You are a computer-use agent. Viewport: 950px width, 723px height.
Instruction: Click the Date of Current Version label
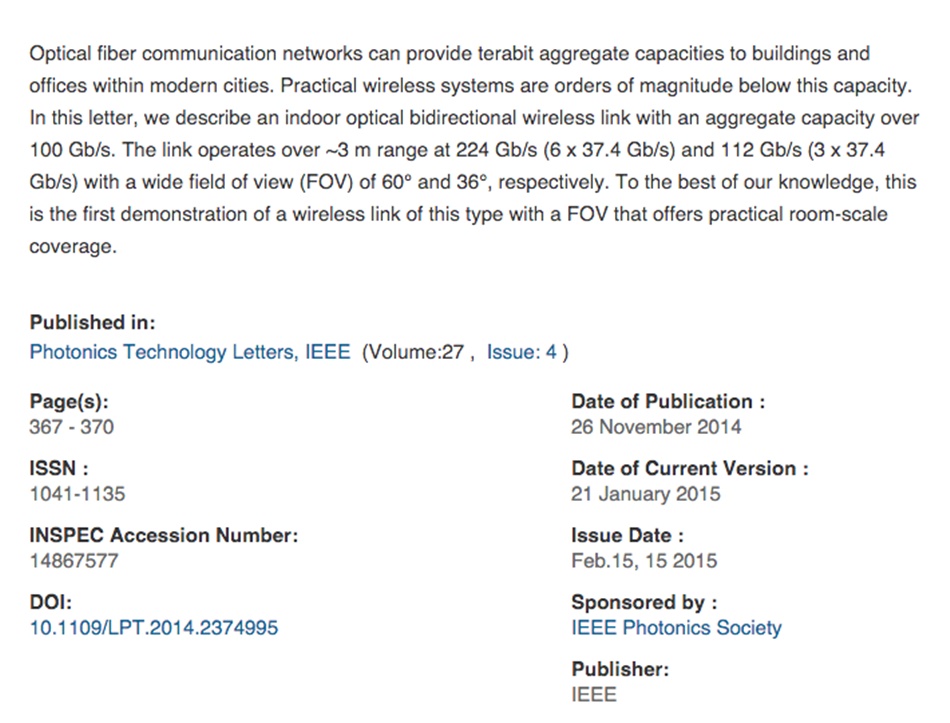point(690,468)
